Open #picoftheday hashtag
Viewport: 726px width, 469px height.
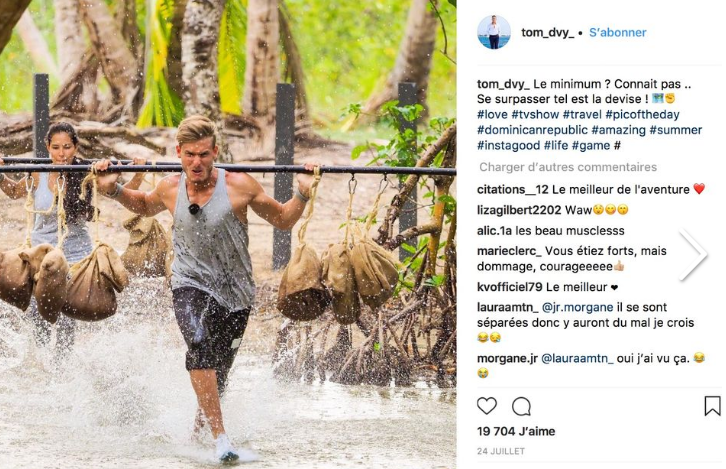click(x=642, y=114)
